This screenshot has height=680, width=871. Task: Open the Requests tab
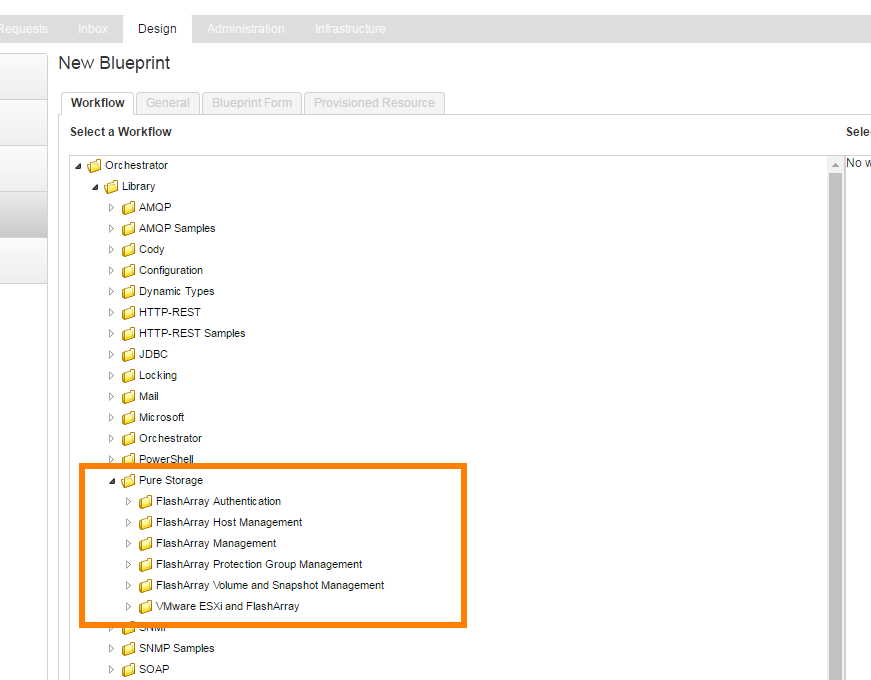23,29
